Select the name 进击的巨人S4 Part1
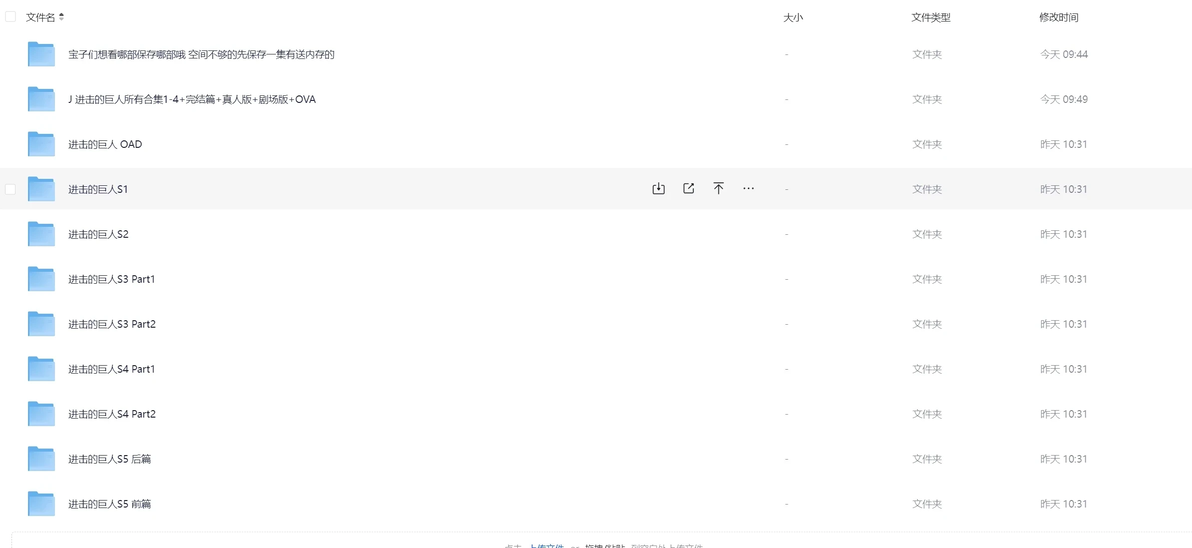1192x548 pixels. coord(112,369)
